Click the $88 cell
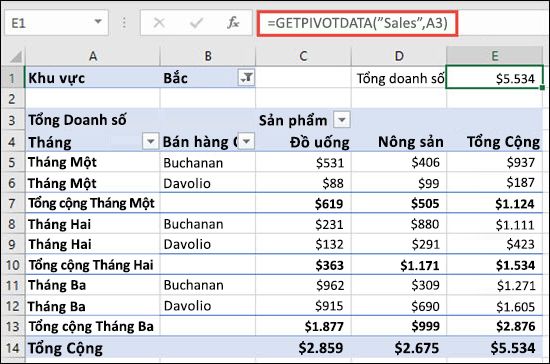The width and height of the screenshot is (550, 364). [303, 183]
